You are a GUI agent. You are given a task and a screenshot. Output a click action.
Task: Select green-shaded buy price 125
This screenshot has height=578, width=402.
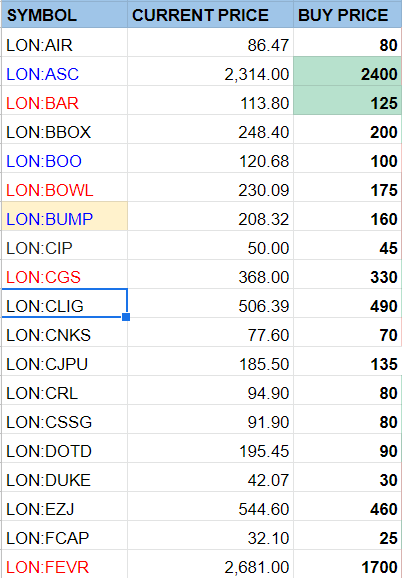point(347,100)
